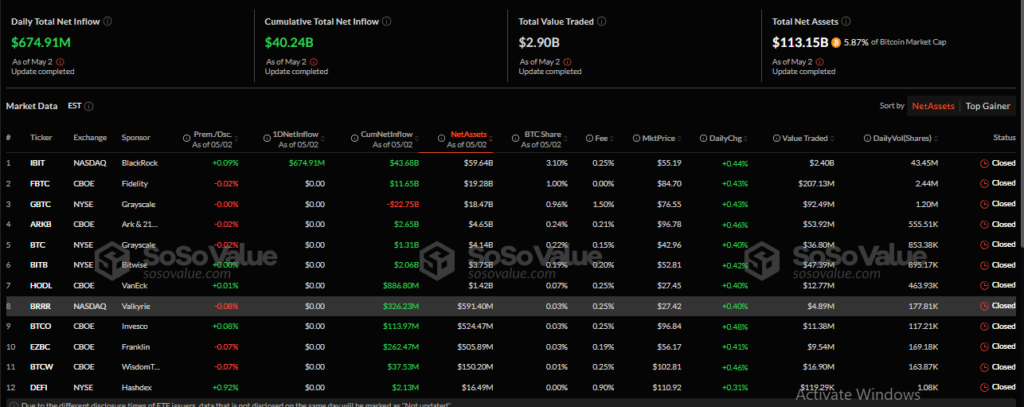
Task: Click the red alert icon under $674.91M
Action: pos(60,62)
